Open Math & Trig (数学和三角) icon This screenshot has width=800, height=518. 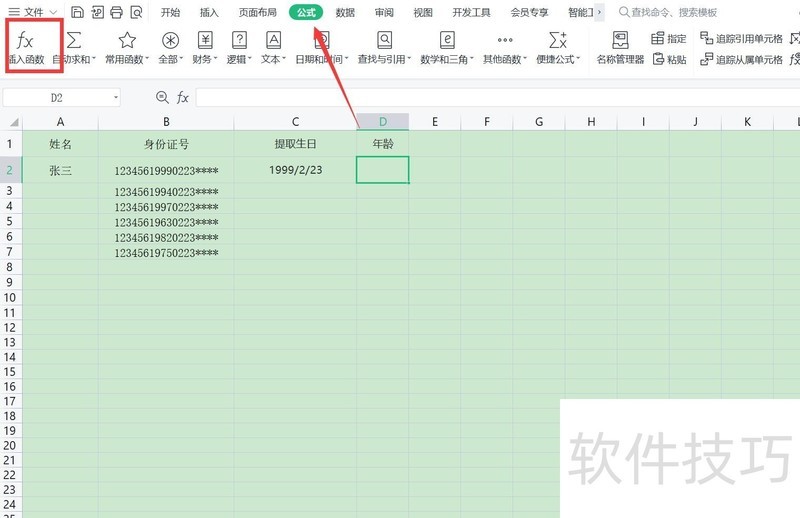[447, 40]
